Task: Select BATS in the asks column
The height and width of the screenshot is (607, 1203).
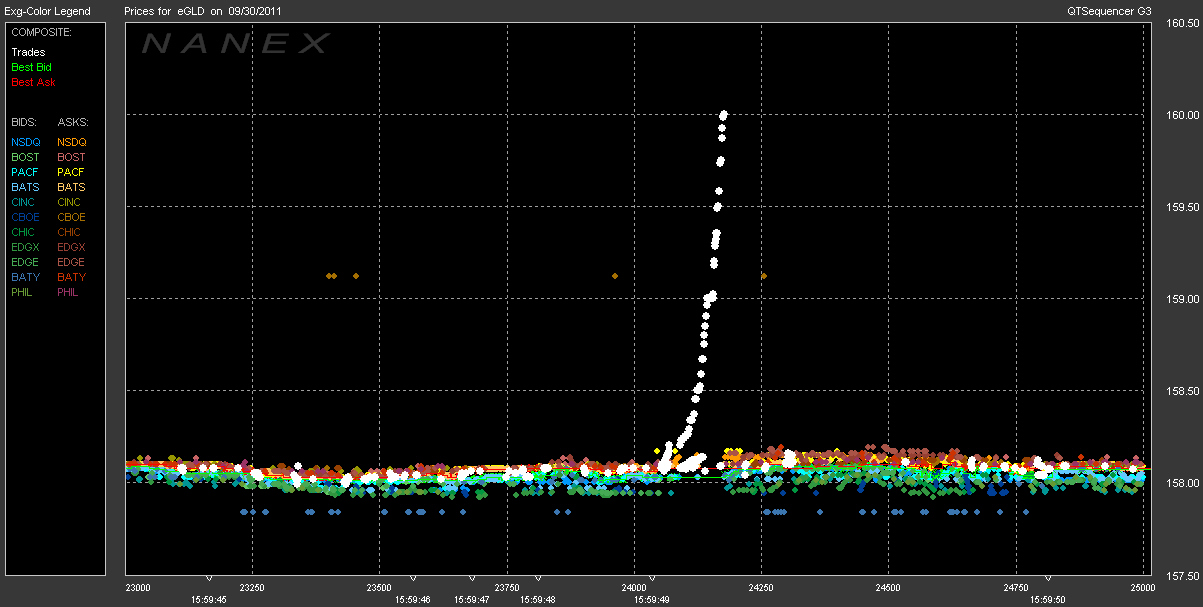Action: 72,187
